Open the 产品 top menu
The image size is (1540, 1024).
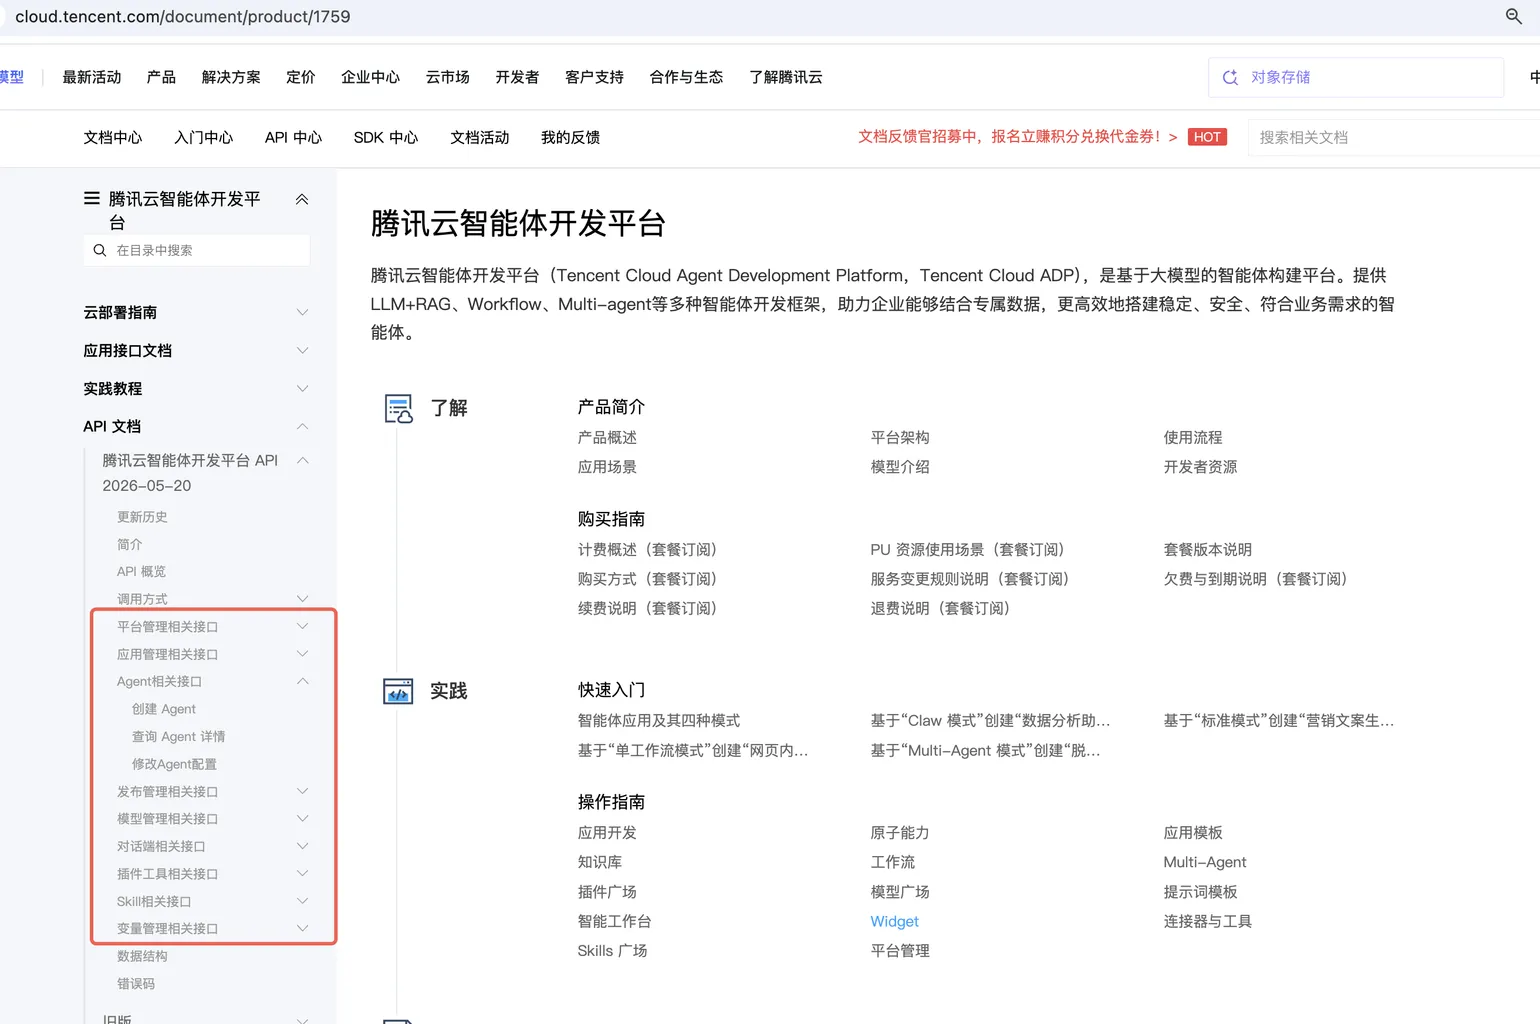click(x=161, y=77)
